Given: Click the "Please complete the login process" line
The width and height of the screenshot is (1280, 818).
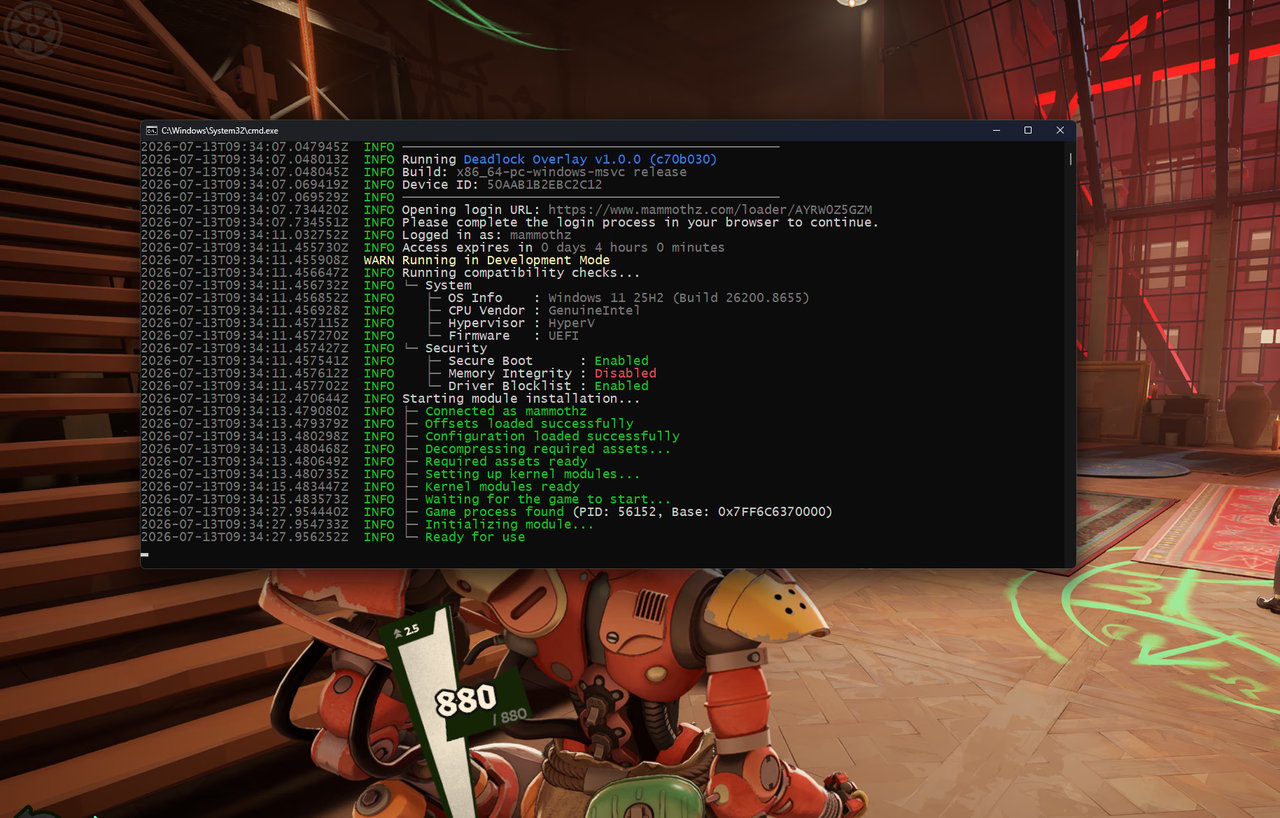Looking at the screenshot, I should 640,222.
